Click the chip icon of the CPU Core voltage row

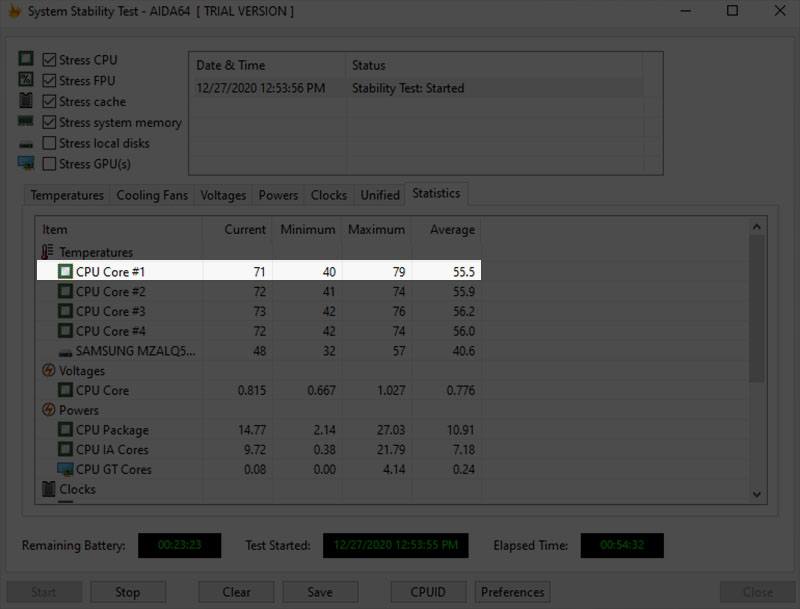(x=65, y=390)
